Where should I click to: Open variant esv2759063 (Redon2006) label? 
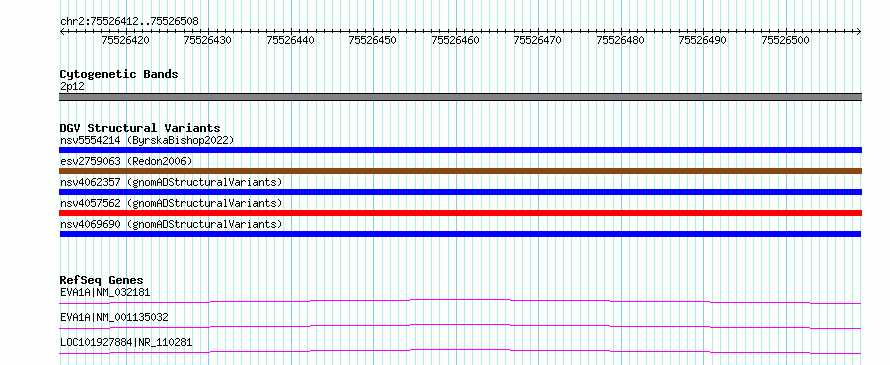coord(126,161)
